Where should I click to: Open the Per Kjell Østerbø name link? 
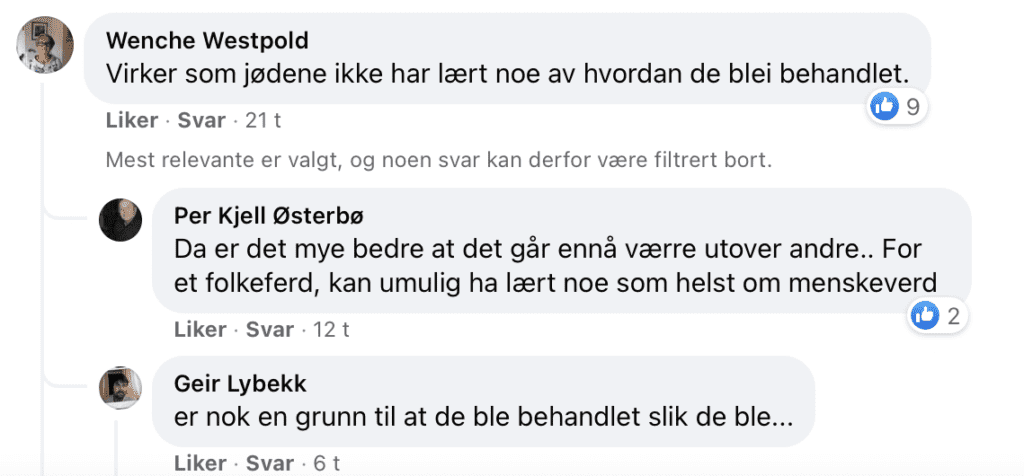coord(268,217)
